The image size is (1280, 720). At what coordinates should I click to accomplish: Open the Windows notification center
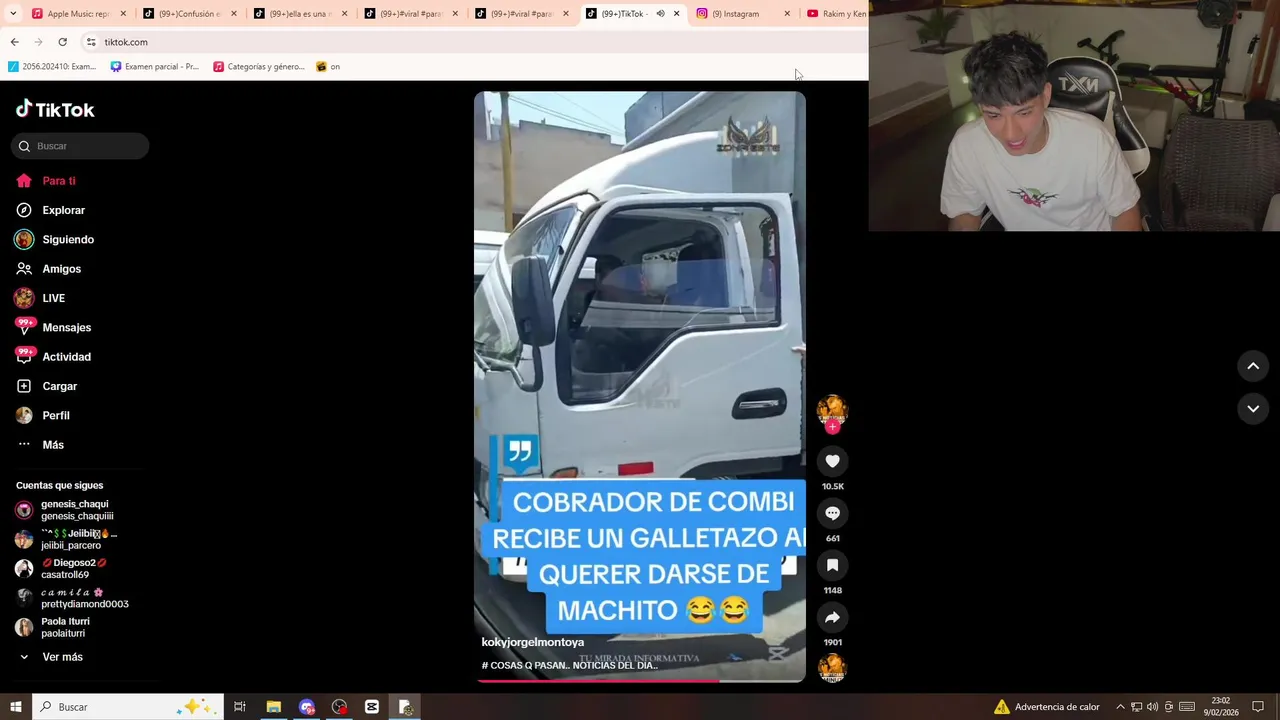pyautogui.click(x=1258, y=707)
